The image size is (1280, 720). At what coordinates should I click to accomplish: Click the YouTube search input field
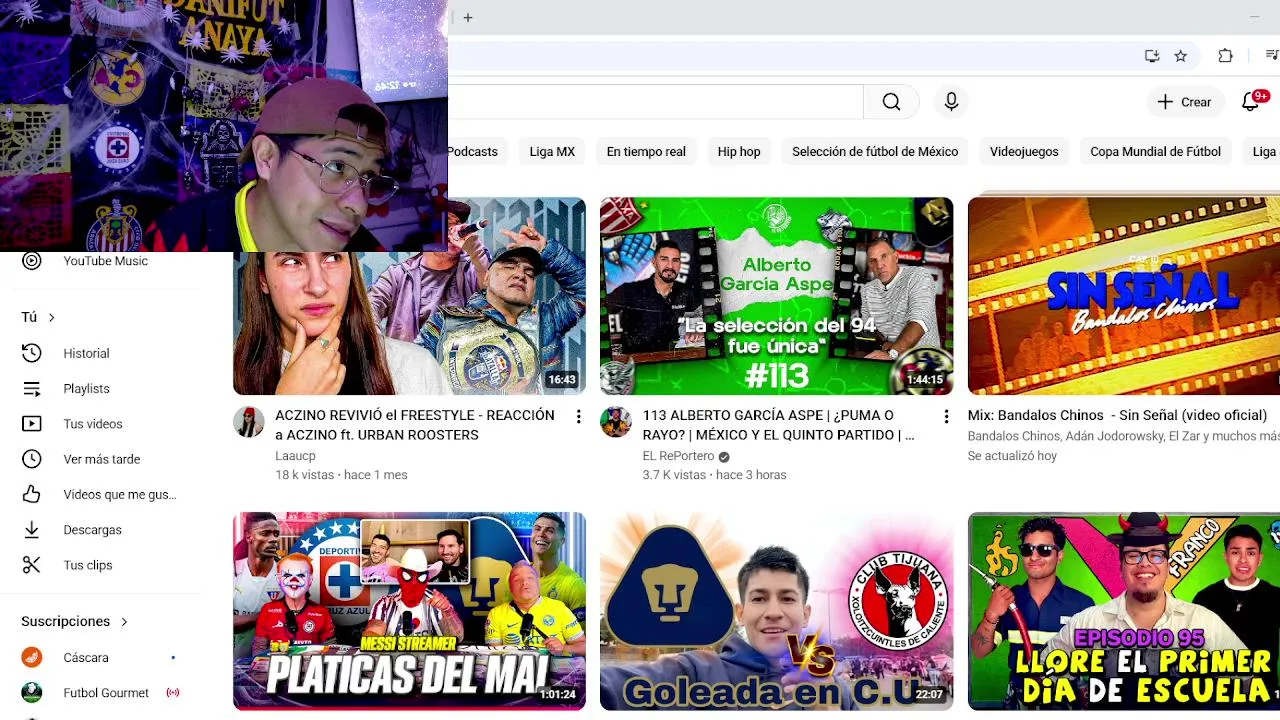point(655,102)
